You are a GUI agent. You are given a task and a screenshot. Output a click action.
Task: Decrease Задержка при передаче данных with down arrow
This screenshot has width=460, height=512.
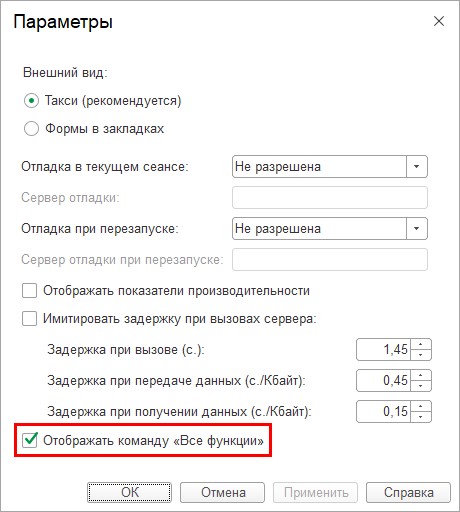pyautogui.click(x=421, y=386)
